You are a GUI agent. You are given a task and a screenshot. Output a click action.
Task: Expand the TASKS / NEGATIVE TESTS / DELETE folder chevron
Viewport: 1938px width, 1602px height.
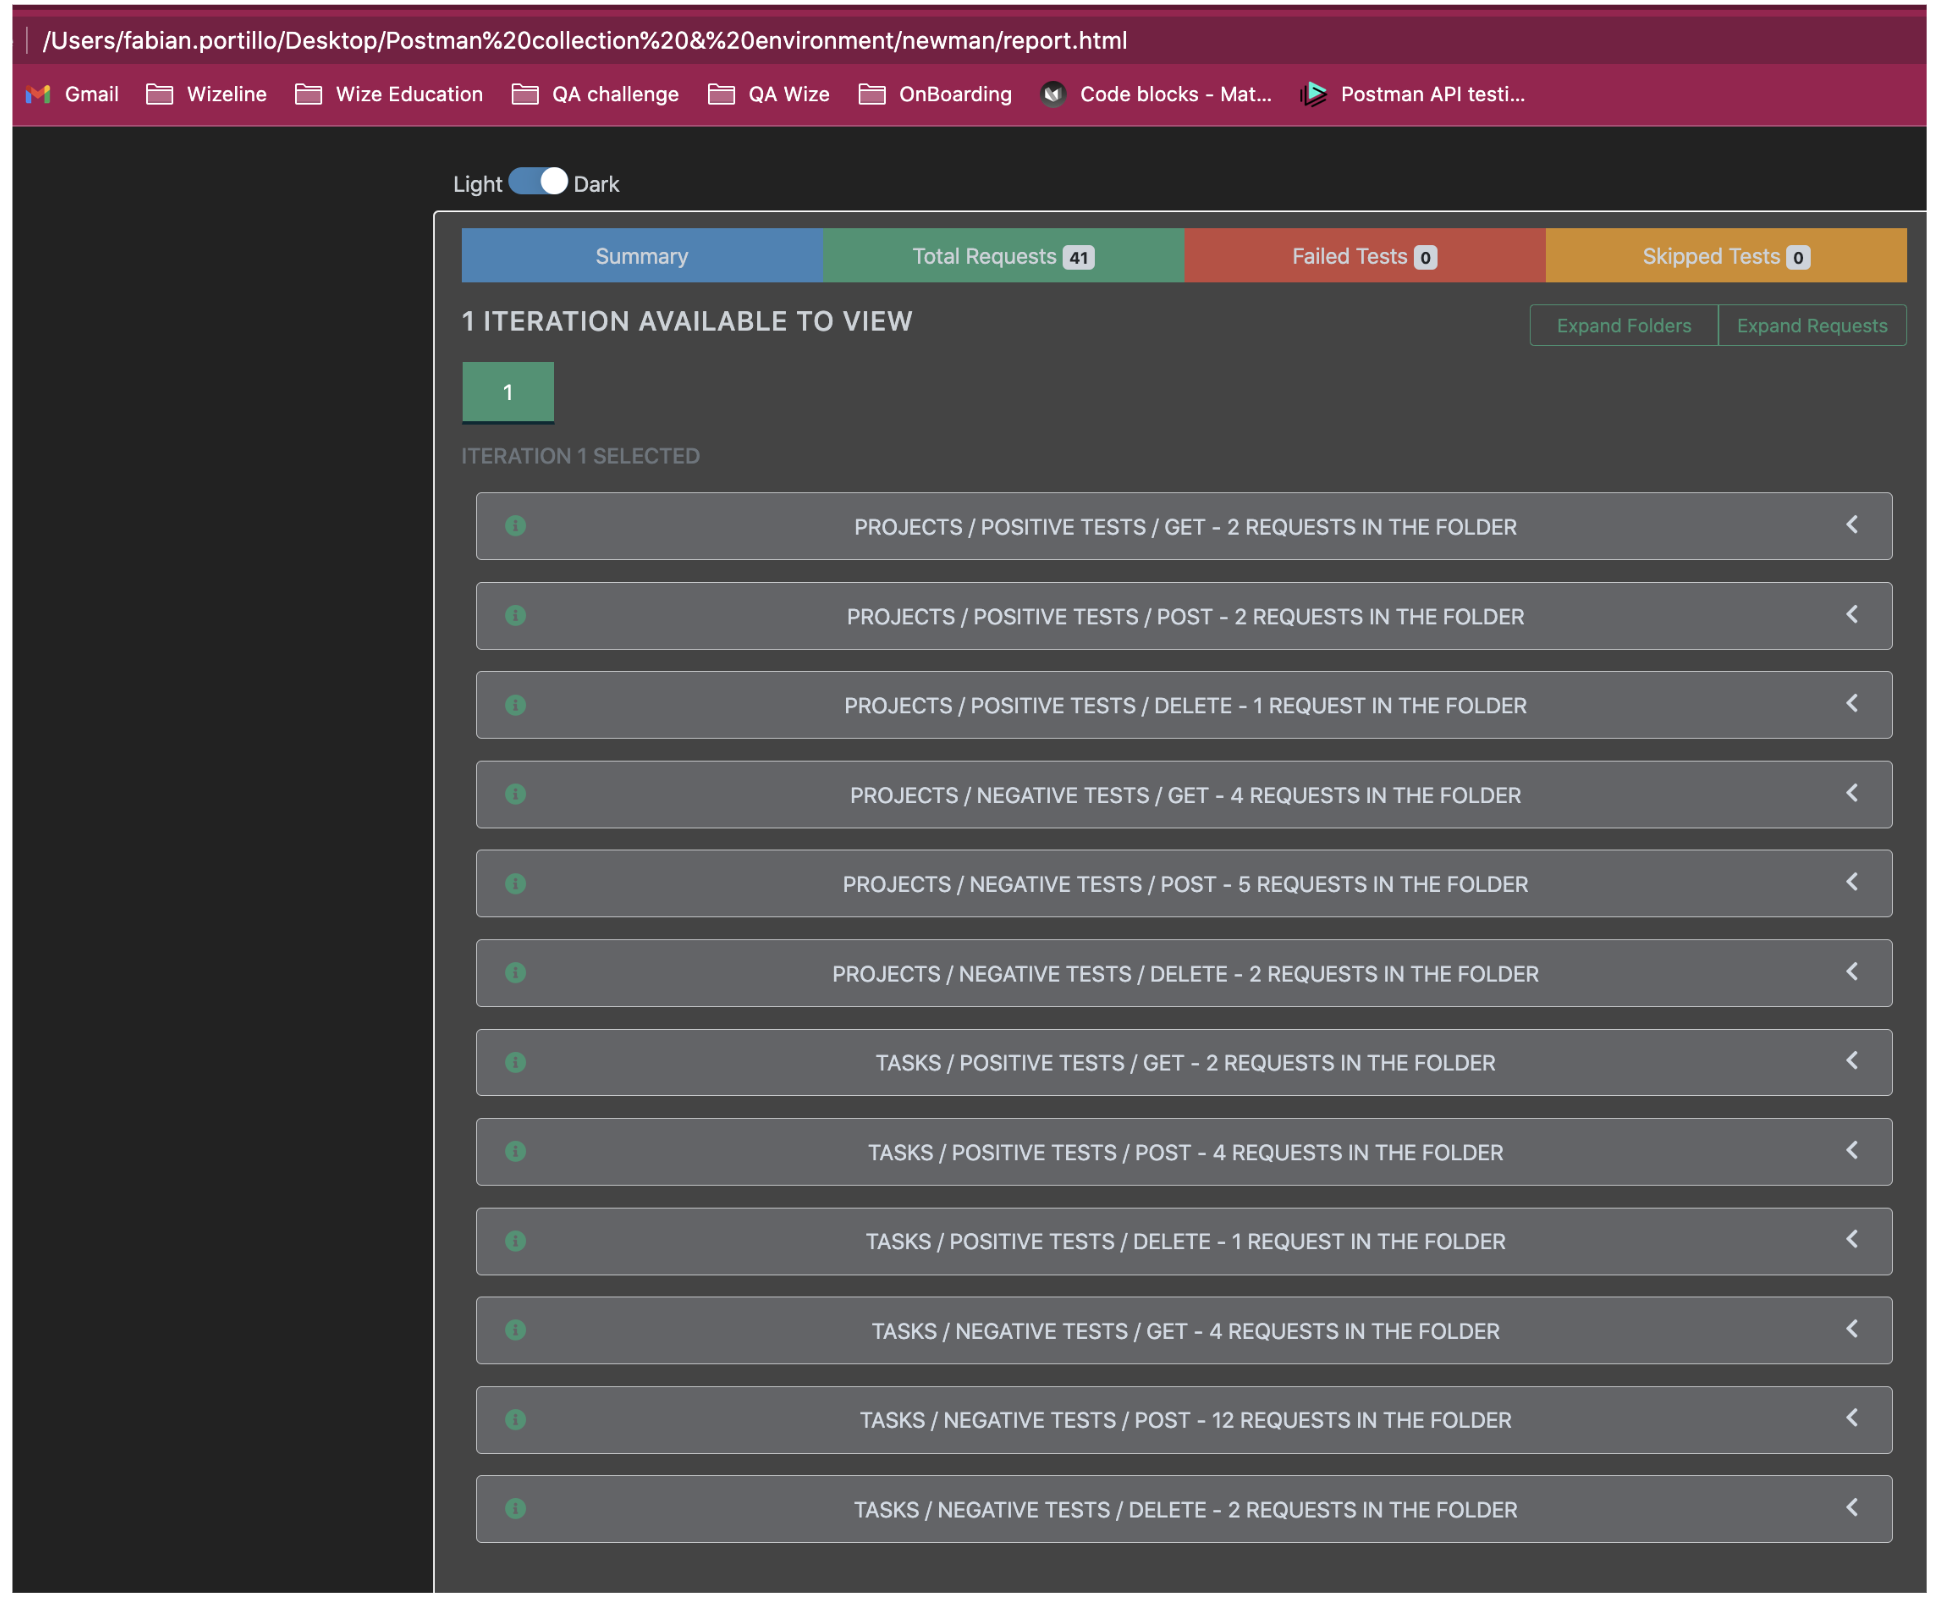(x=1852, y=1508)
